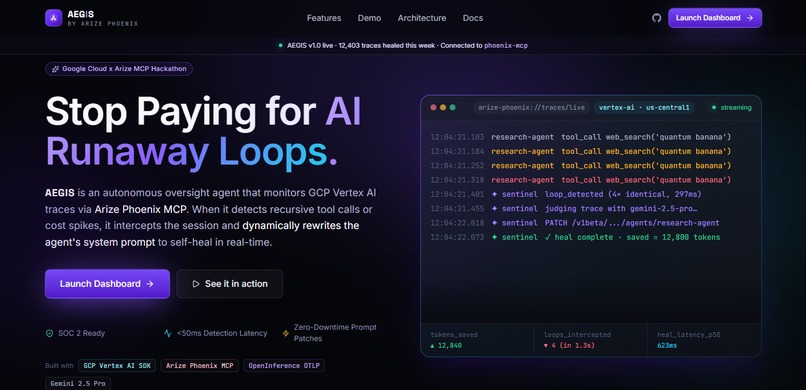Click the hackathon badge sparkle icon

click(x=55, y=69)
